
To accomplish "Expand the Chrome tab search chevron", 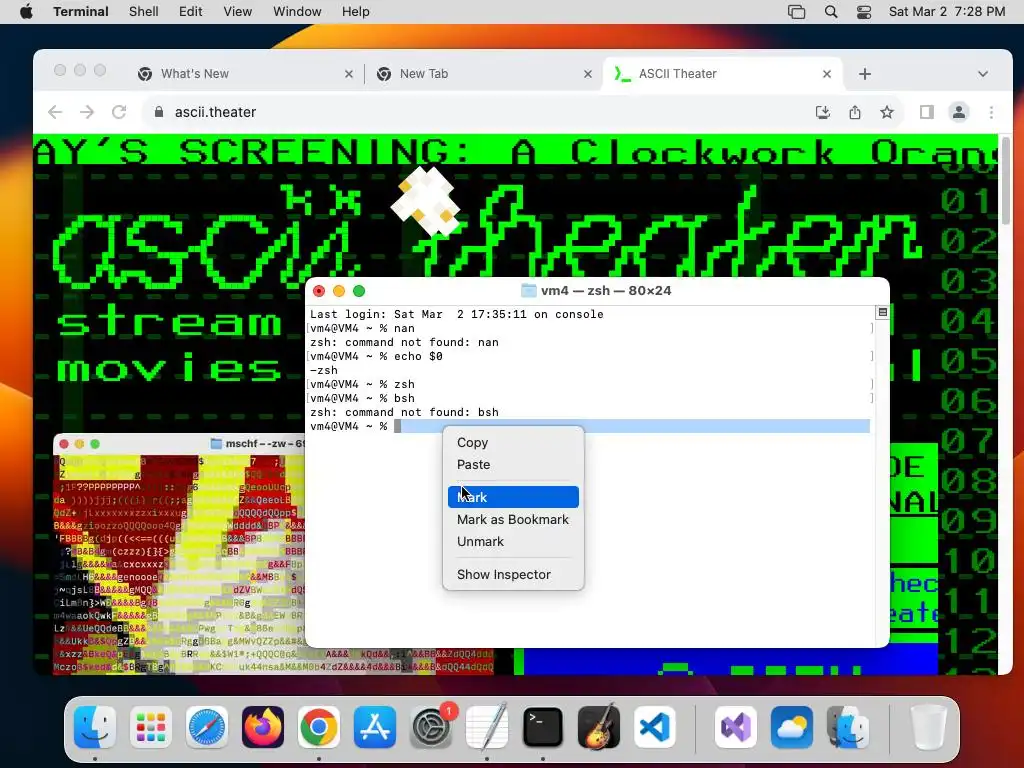I will click(983, 74).
